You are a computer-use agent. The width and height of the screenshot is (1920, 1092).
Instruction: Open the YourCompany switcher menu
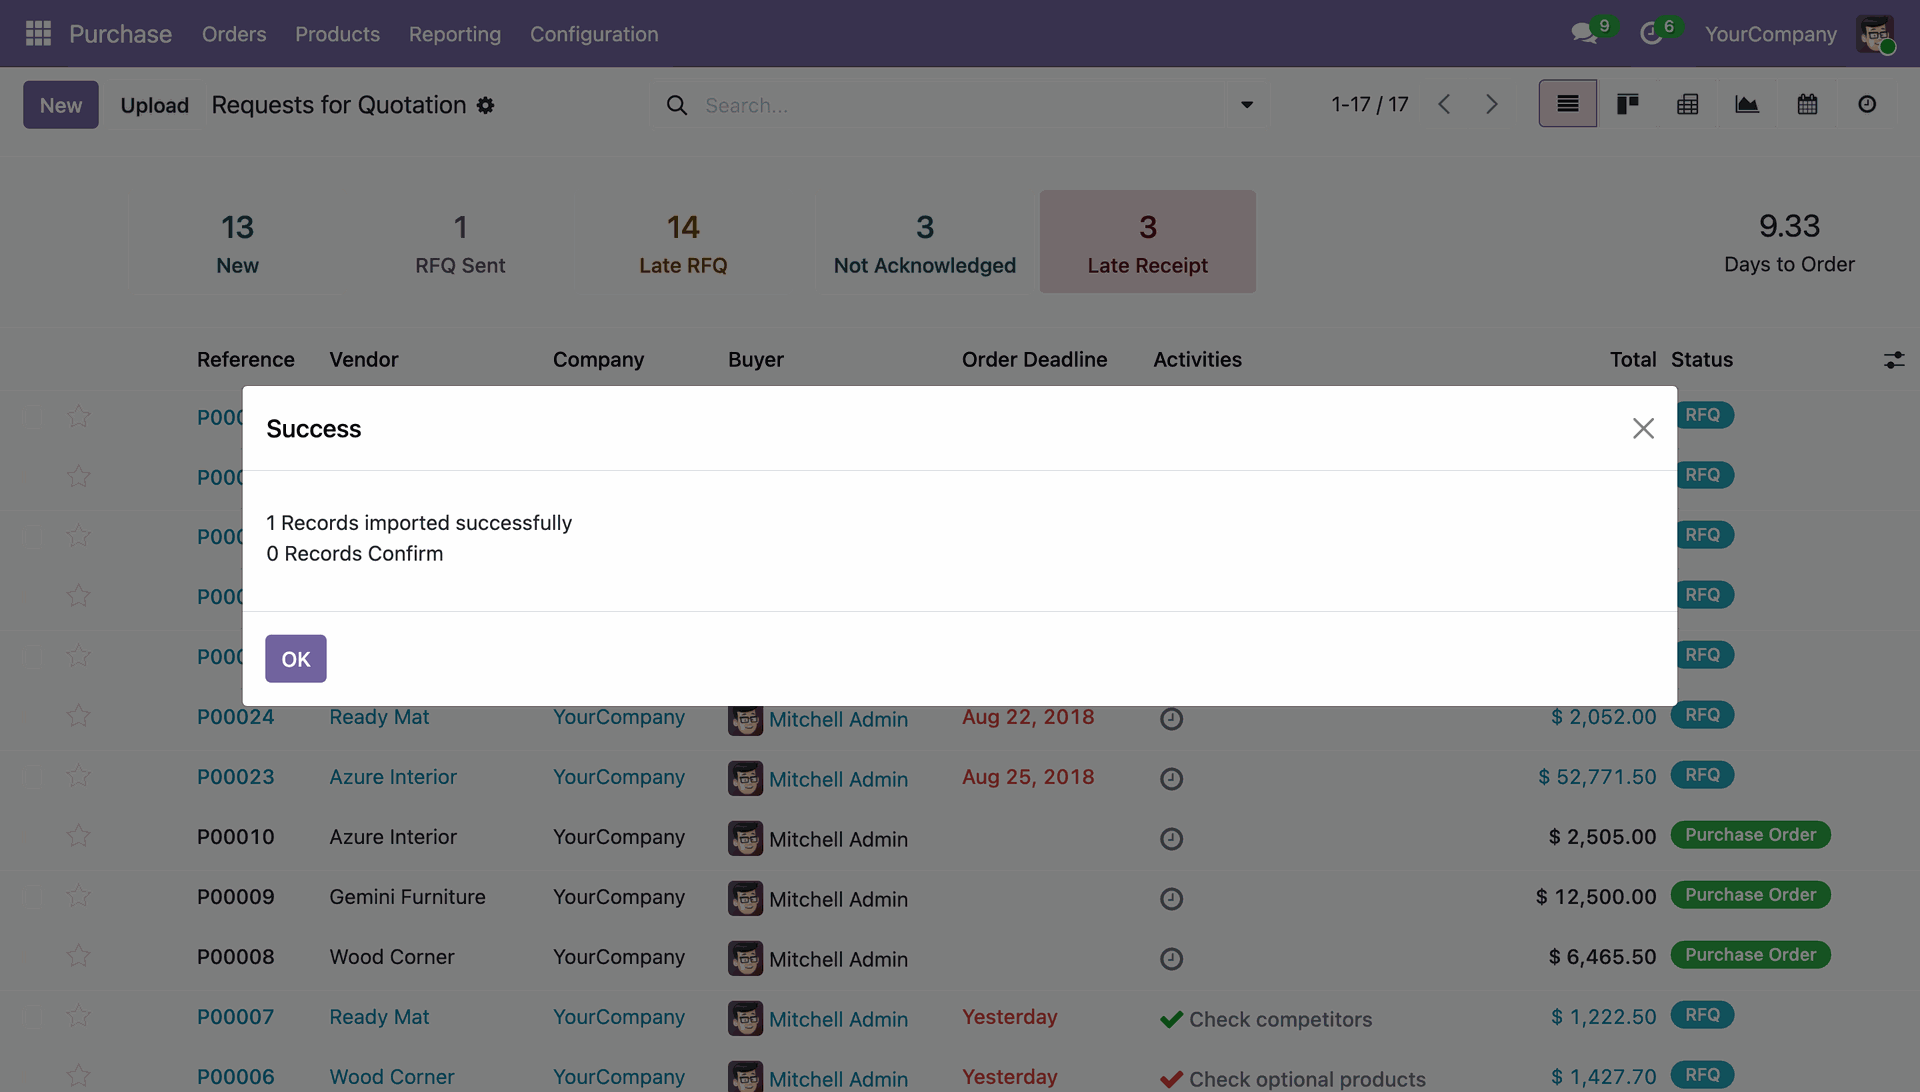tap(1770, 34)
